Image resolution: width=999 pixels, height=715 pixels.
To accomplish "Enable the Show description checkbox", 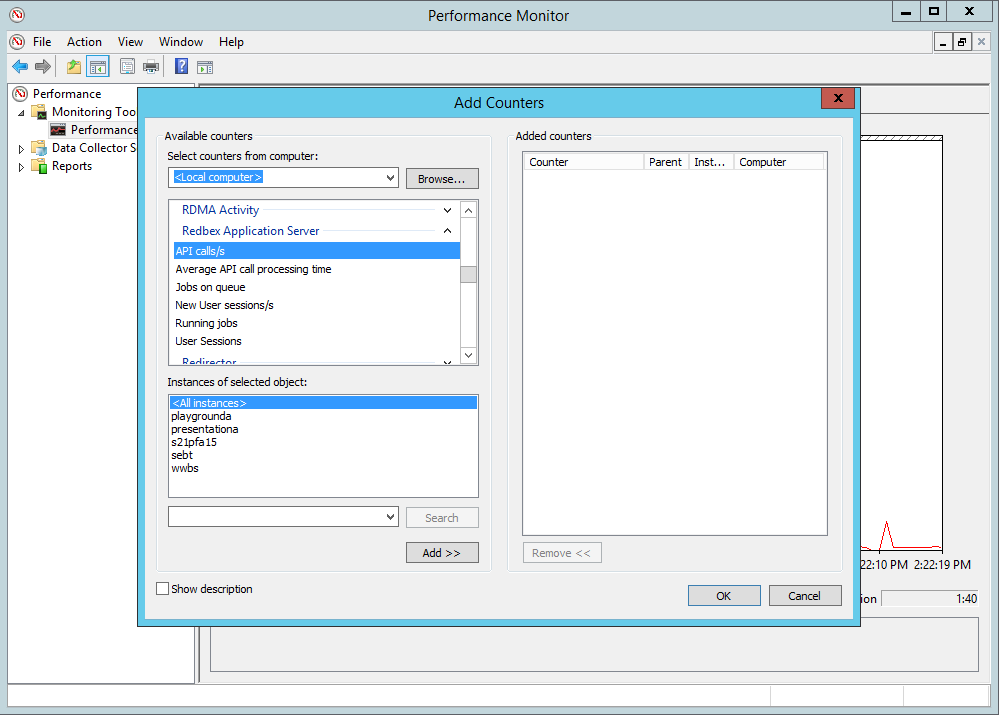I will click(x=163, y=589).
